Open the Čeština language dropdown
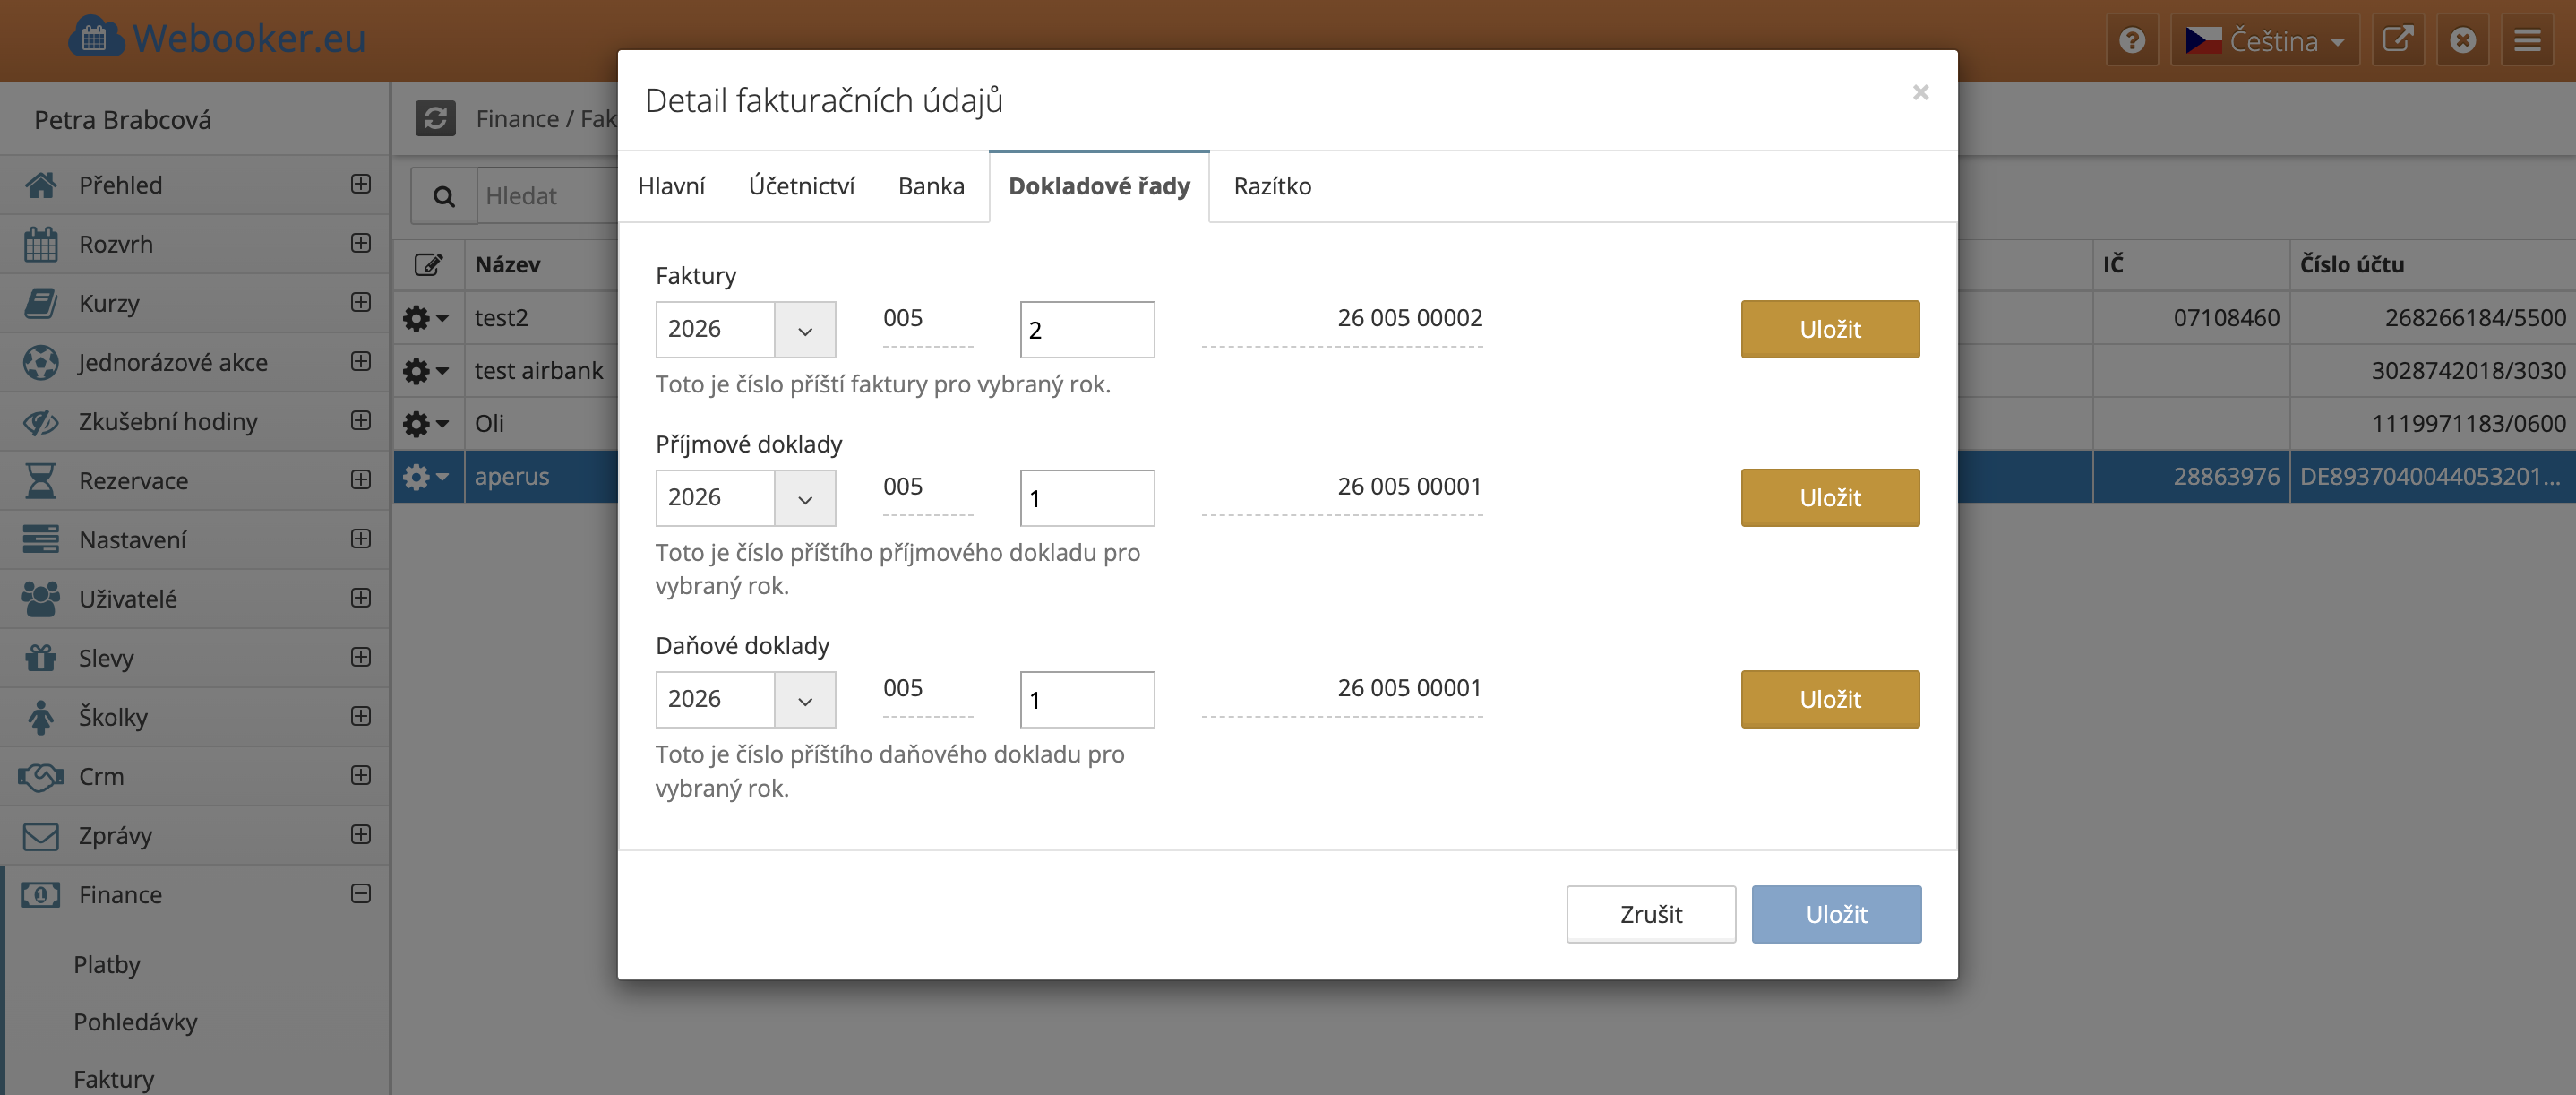The width and height of the screenshot is (2576, 1095). point(2264,40)
